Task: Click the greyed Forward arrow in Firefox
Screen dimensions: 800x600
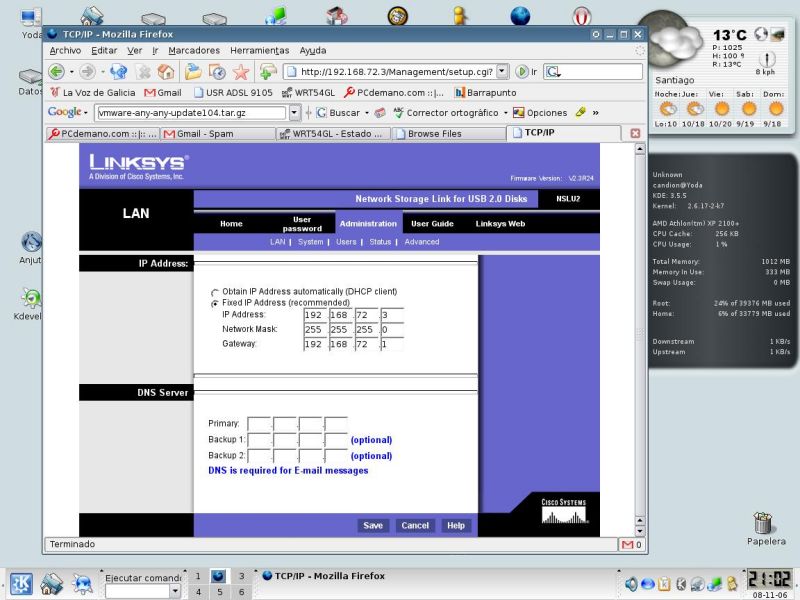Action: (87, 72)
